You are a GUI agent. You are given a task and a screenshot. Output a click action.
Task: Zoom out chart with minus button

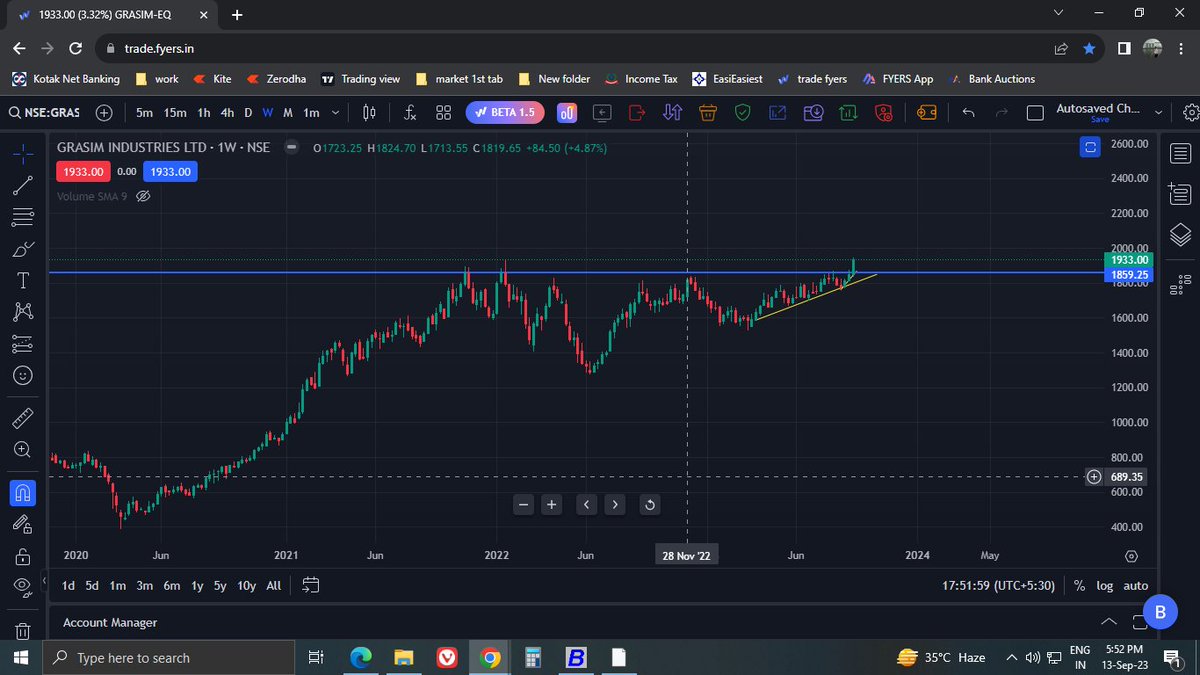click(523, 504)
